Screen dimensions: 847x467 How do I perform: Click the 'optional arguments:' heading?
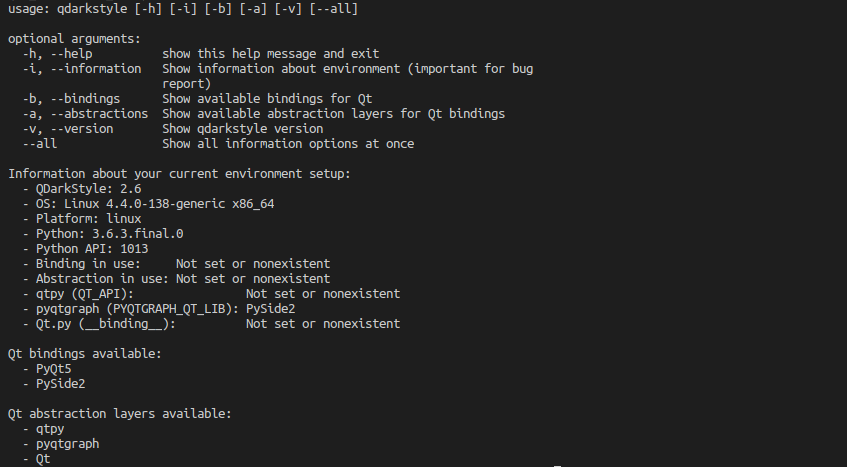click(74, 39)
